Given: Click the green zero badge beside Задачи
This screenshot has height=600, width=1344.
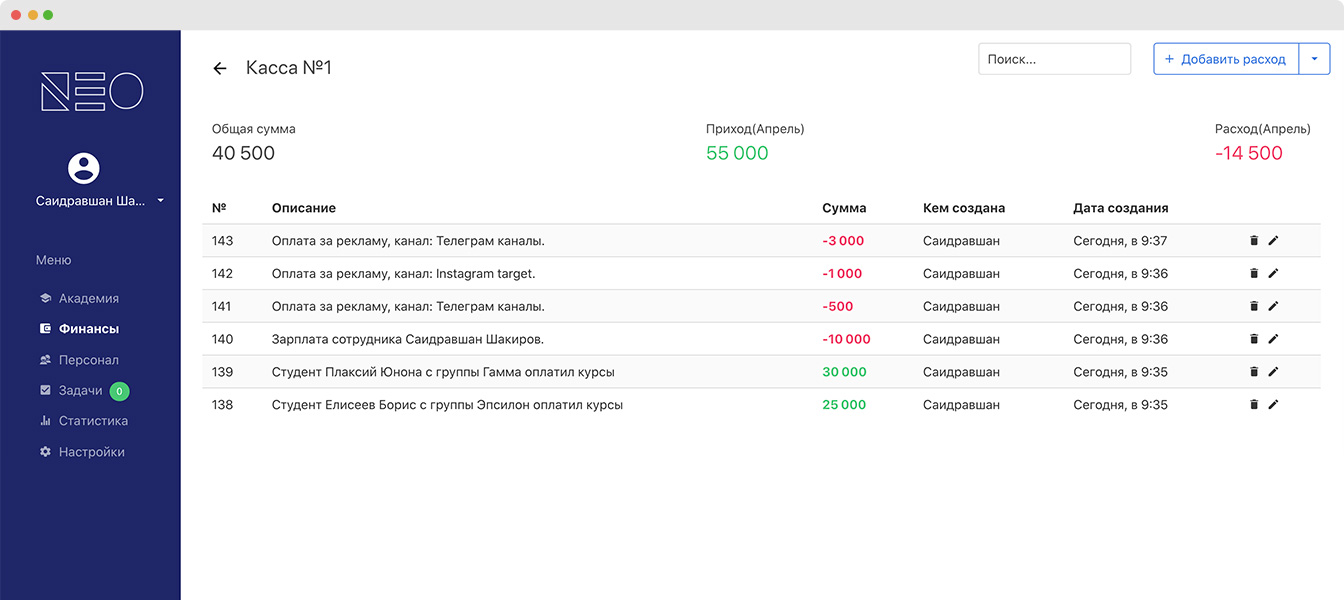Looking at the screenshot, I should [x=120, y=390].
